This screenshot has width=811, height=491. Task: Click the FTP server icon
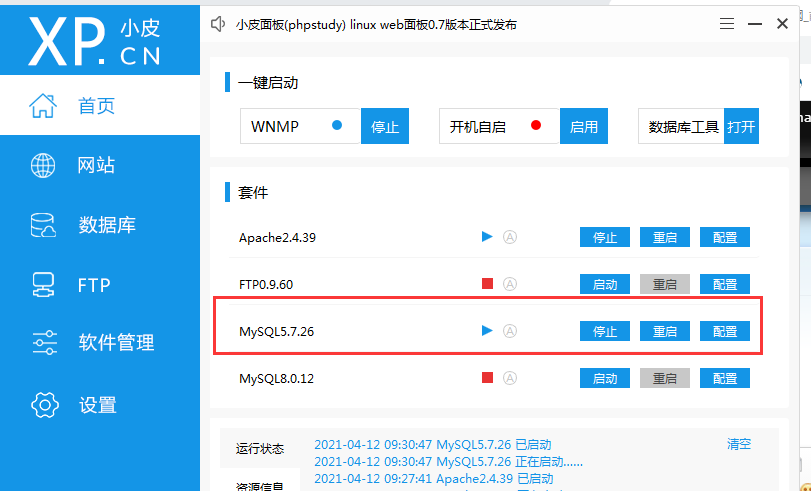click(43, 285)
